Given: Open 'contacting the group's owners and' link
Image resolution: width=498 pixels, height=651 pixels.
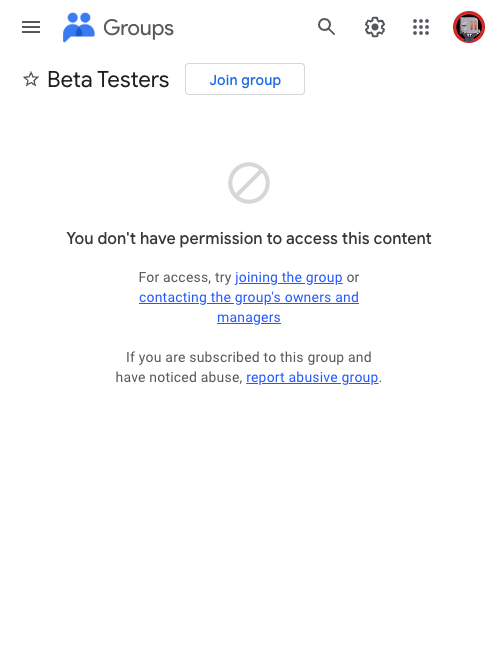Looking at the screenshot, I should (249, 297).
